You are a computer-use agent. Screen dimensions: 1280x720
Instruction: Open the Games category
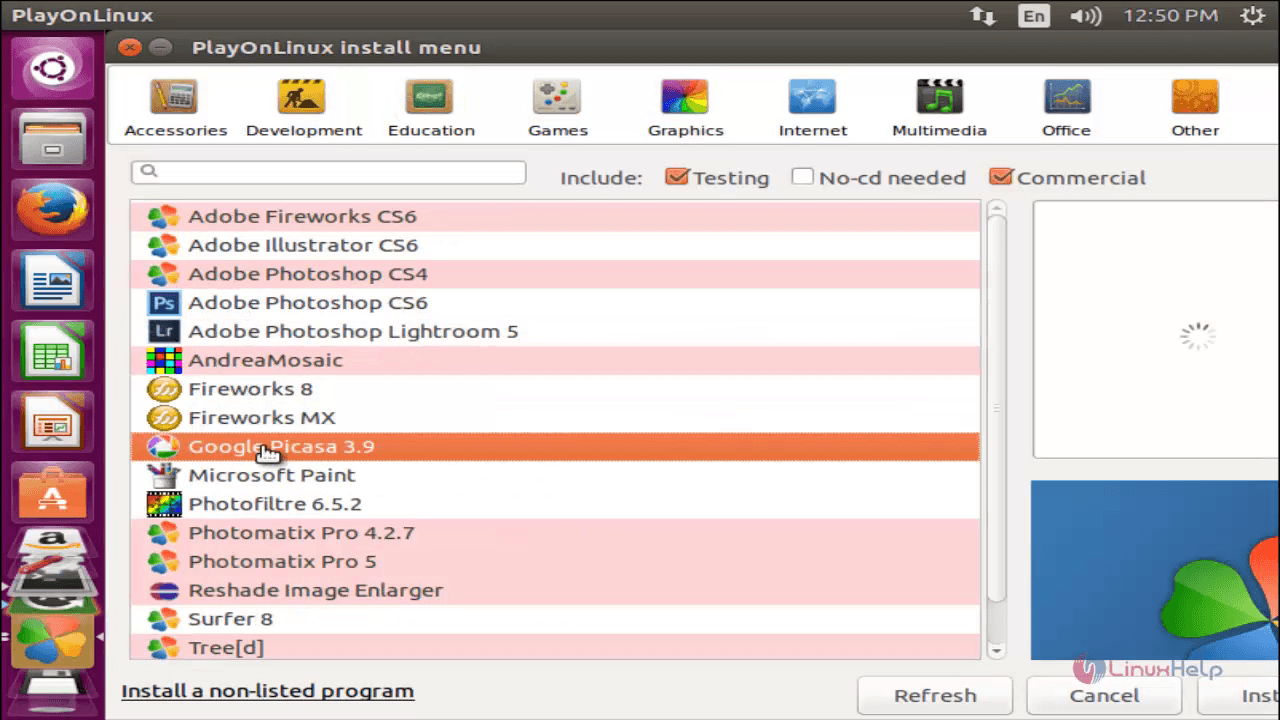558,108
